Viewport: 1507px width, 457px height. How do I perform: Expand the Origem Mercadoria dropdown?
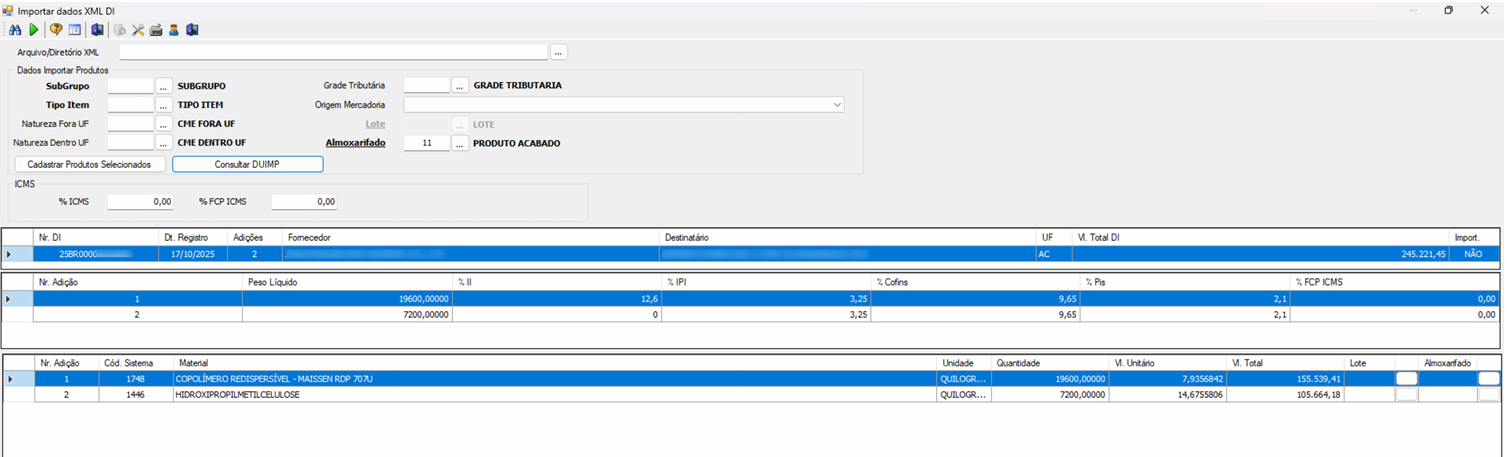coord(837,104)
